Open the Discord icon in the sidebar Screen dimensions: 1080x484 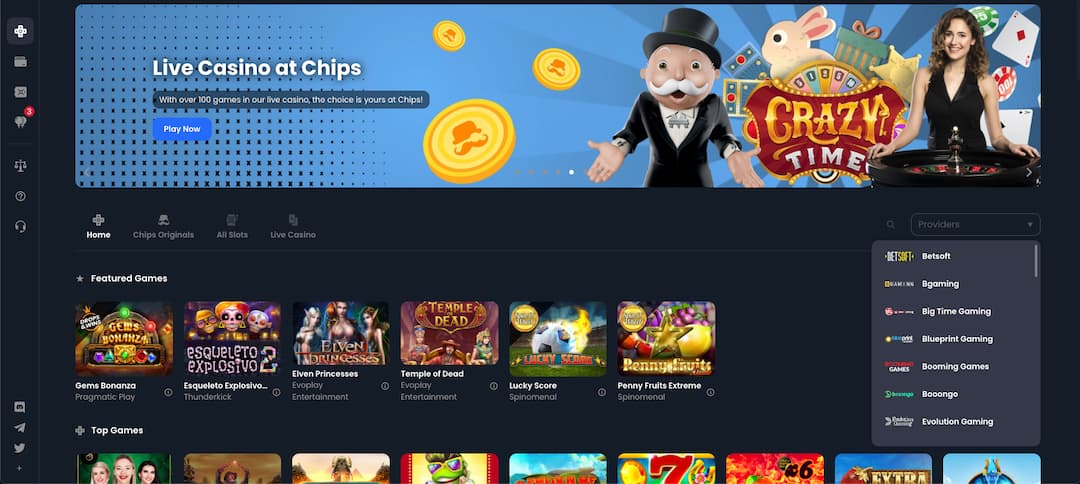click(x=19, y=407)
